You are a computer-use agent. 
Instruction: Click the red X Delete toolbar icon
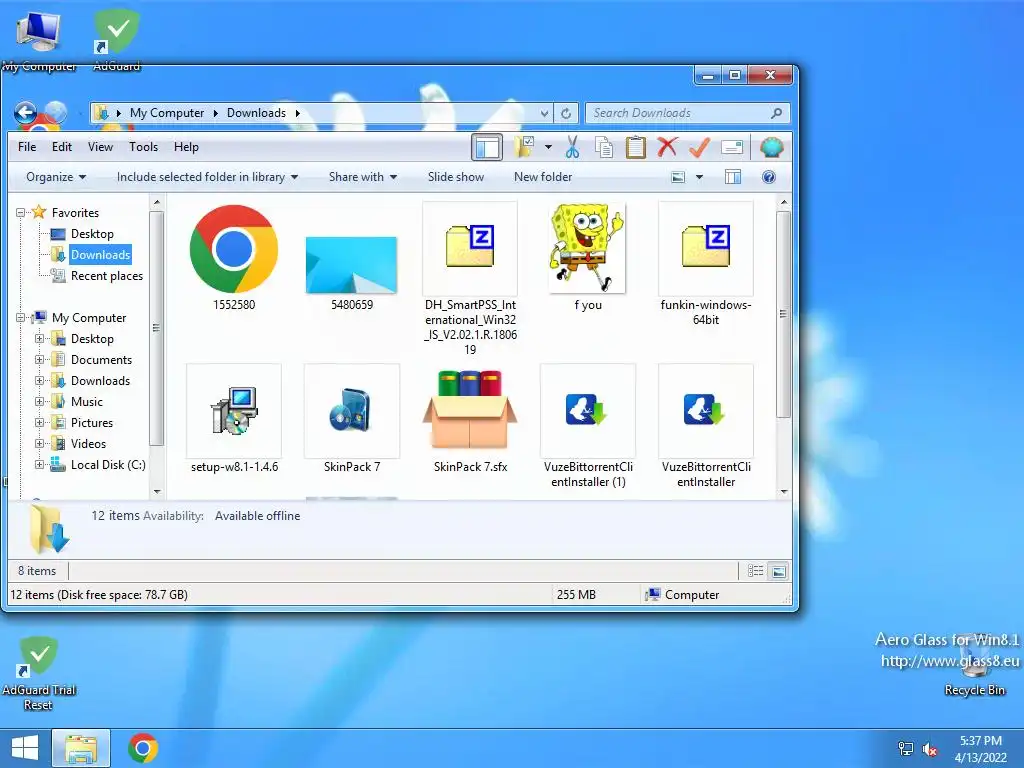[x=667, y=147]
